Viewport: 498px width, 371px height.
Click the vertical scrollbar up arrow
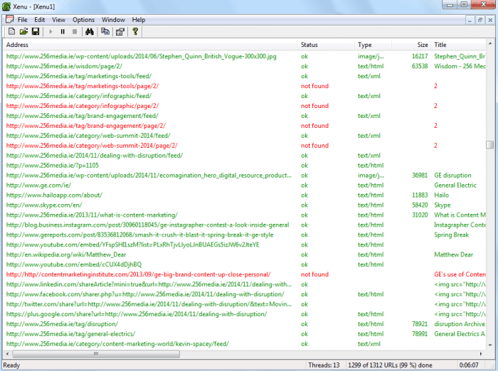[x=490, y=44]
